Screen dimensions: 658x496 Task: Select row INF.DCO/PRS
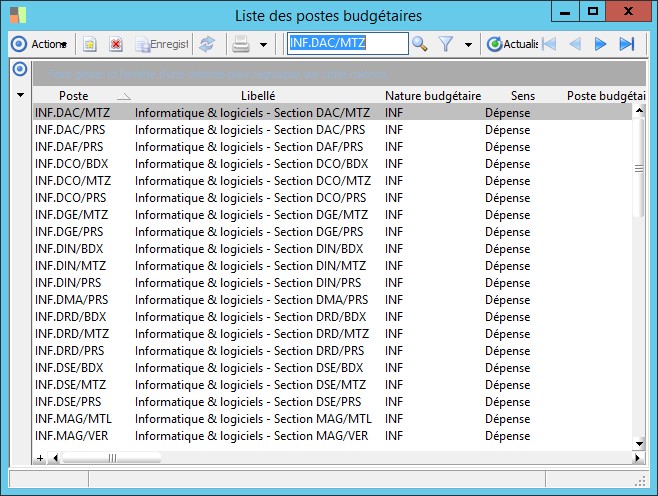pos(332,198)
